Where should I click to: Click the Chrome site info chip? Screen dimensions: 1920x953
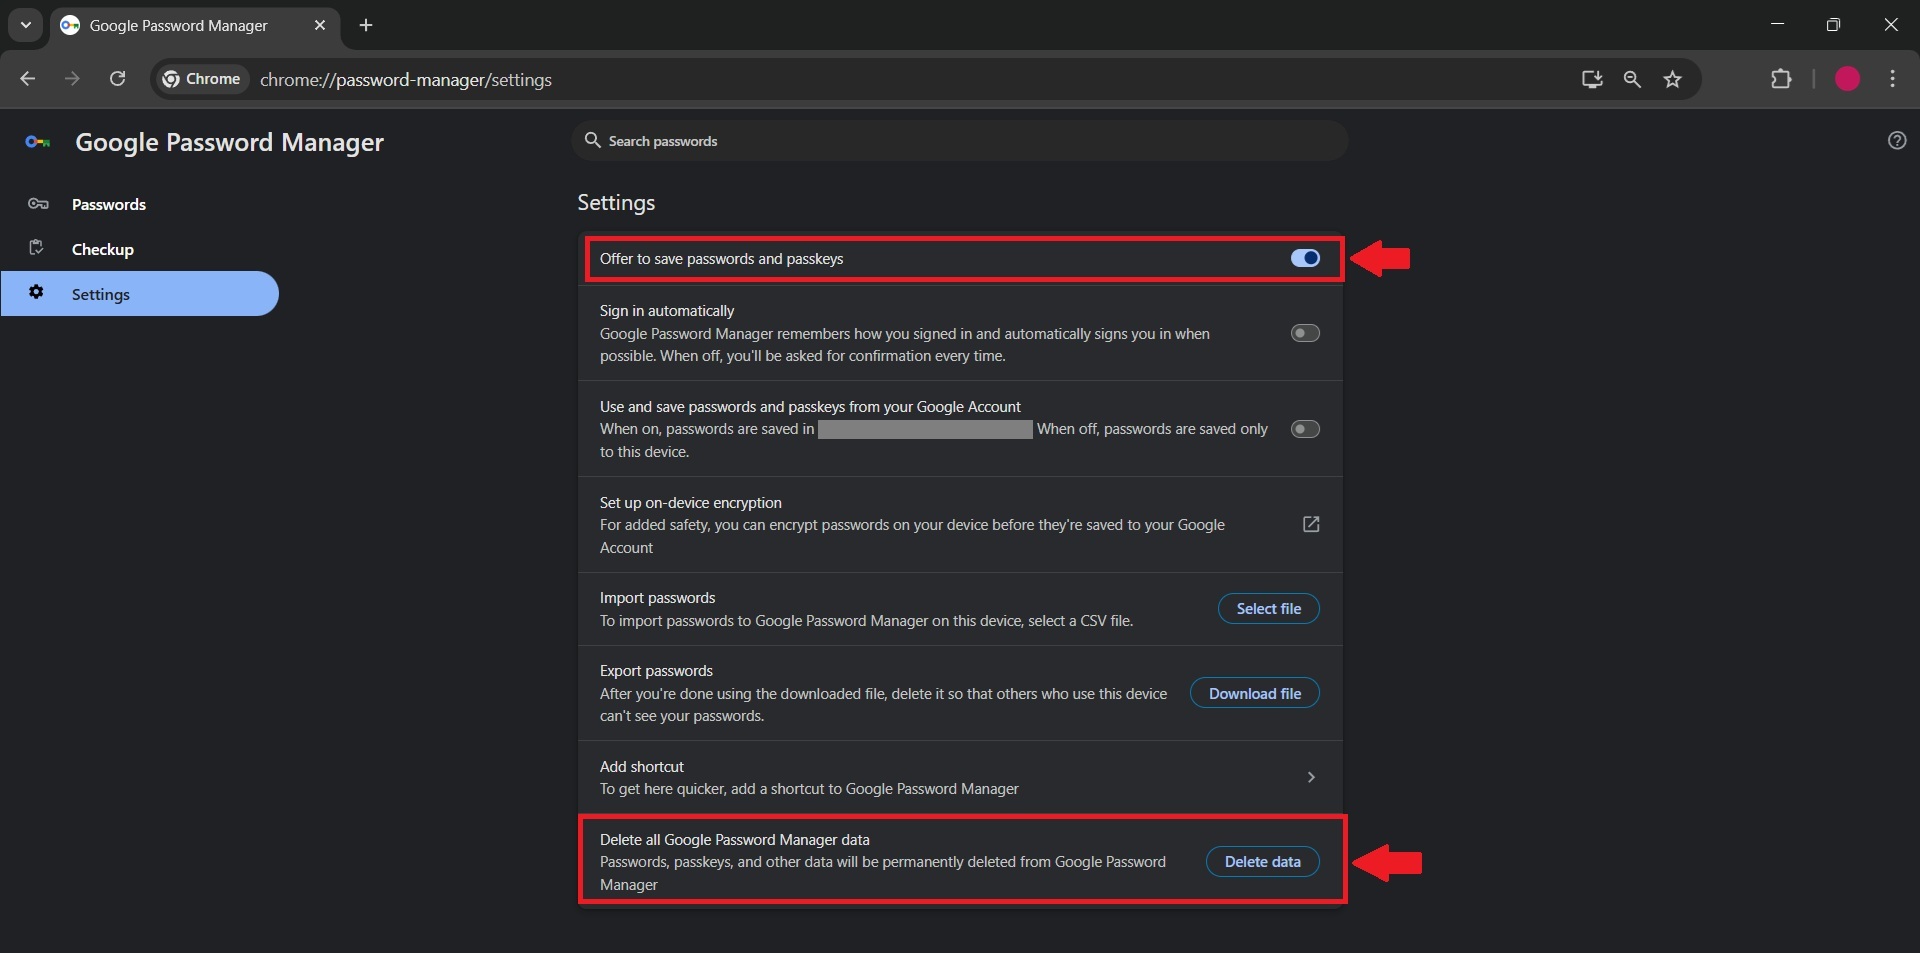coord(202,79)
